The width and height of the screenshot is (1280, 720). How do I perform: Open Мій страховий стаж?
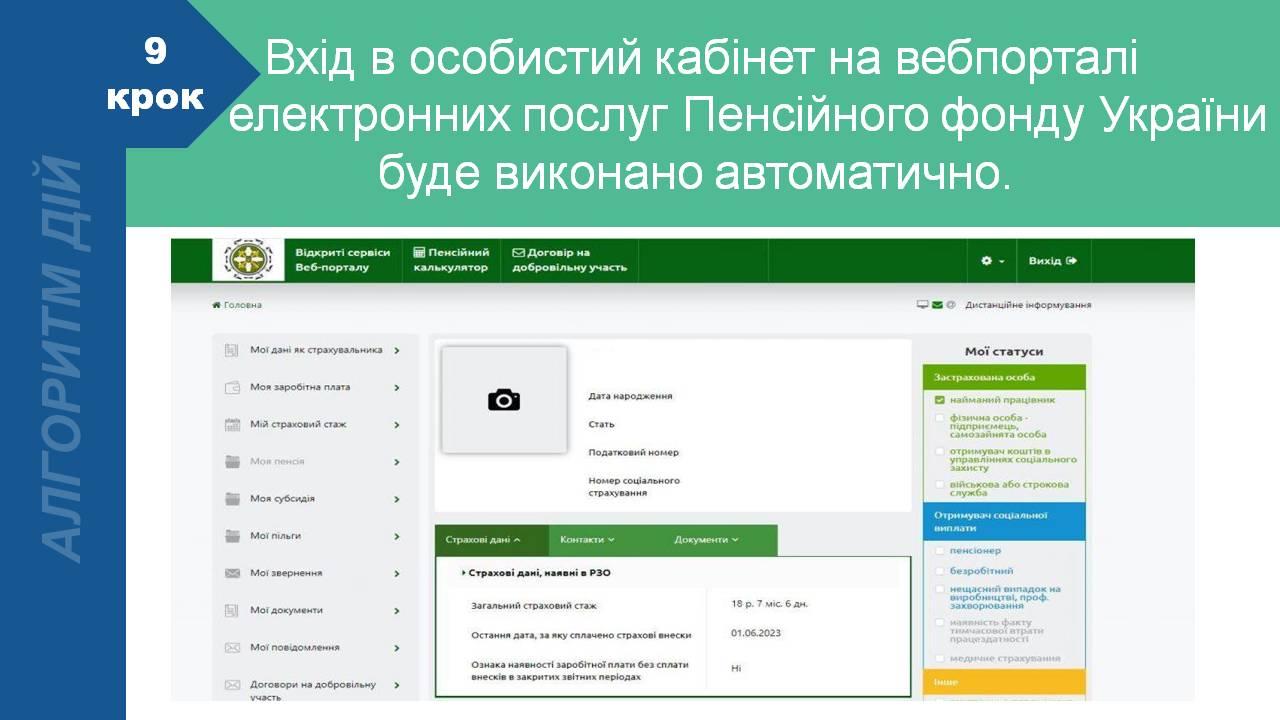coord(298,424)
